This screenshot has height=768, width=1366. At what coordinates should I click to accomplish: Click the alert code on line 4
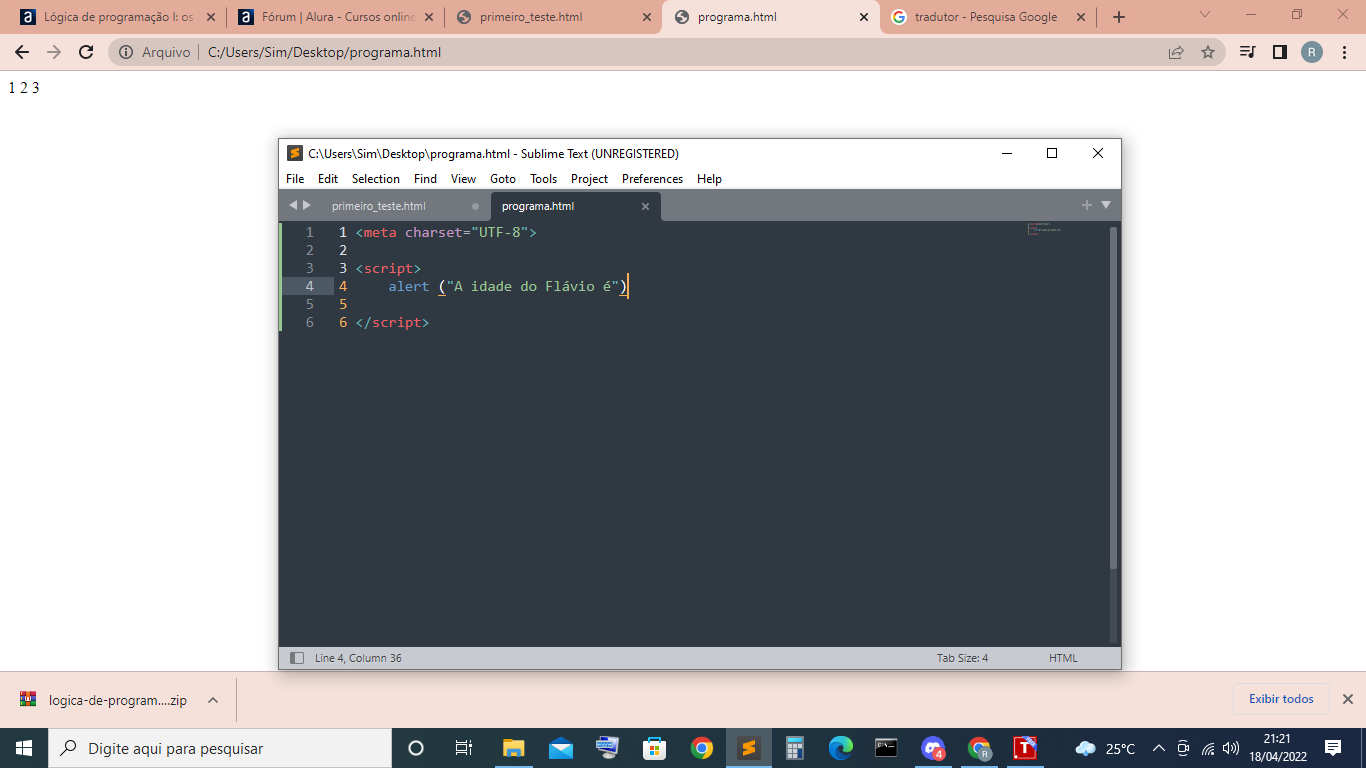click(x=508, y=286)
